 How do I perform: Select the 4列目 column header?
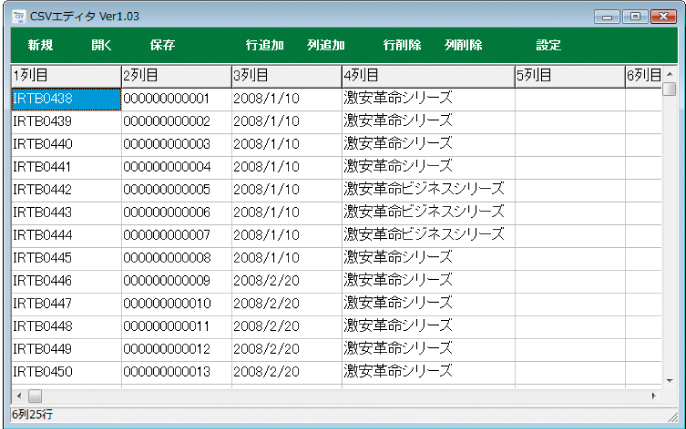427,76
